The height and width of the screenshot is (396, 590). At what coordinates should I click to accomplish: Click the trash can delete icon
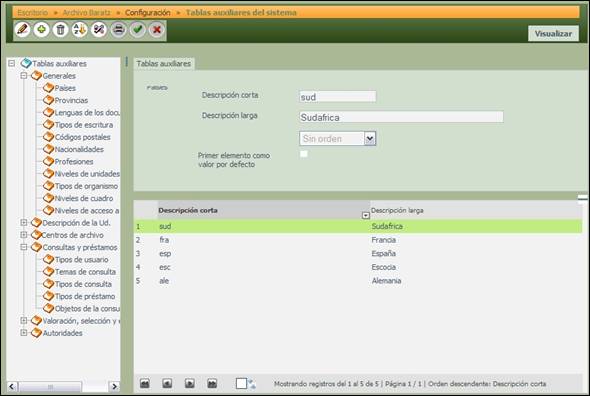click(x=60, y=29)
